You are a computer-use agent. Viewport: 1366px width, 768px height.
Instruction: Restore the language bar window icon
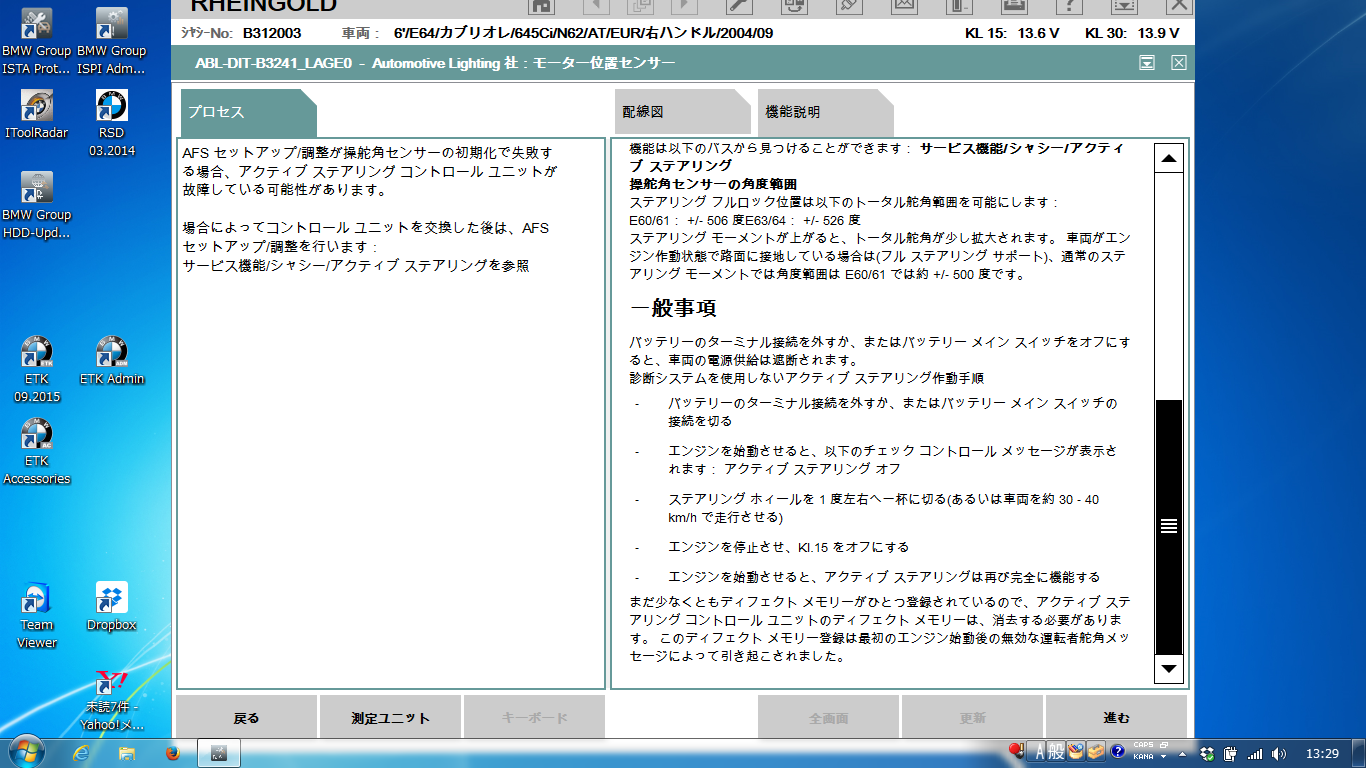(1163, 746)
